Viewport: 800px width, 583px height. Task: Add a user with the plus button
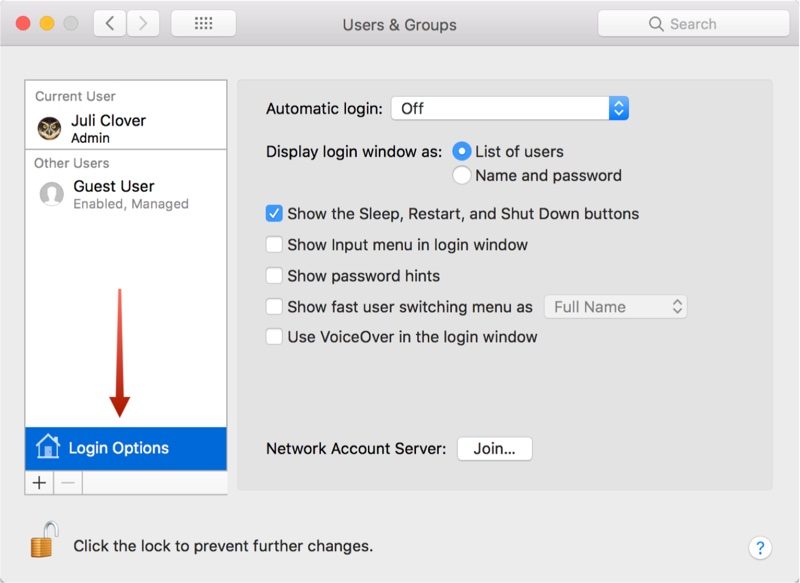pyautogui.click(x=39, y=483)
